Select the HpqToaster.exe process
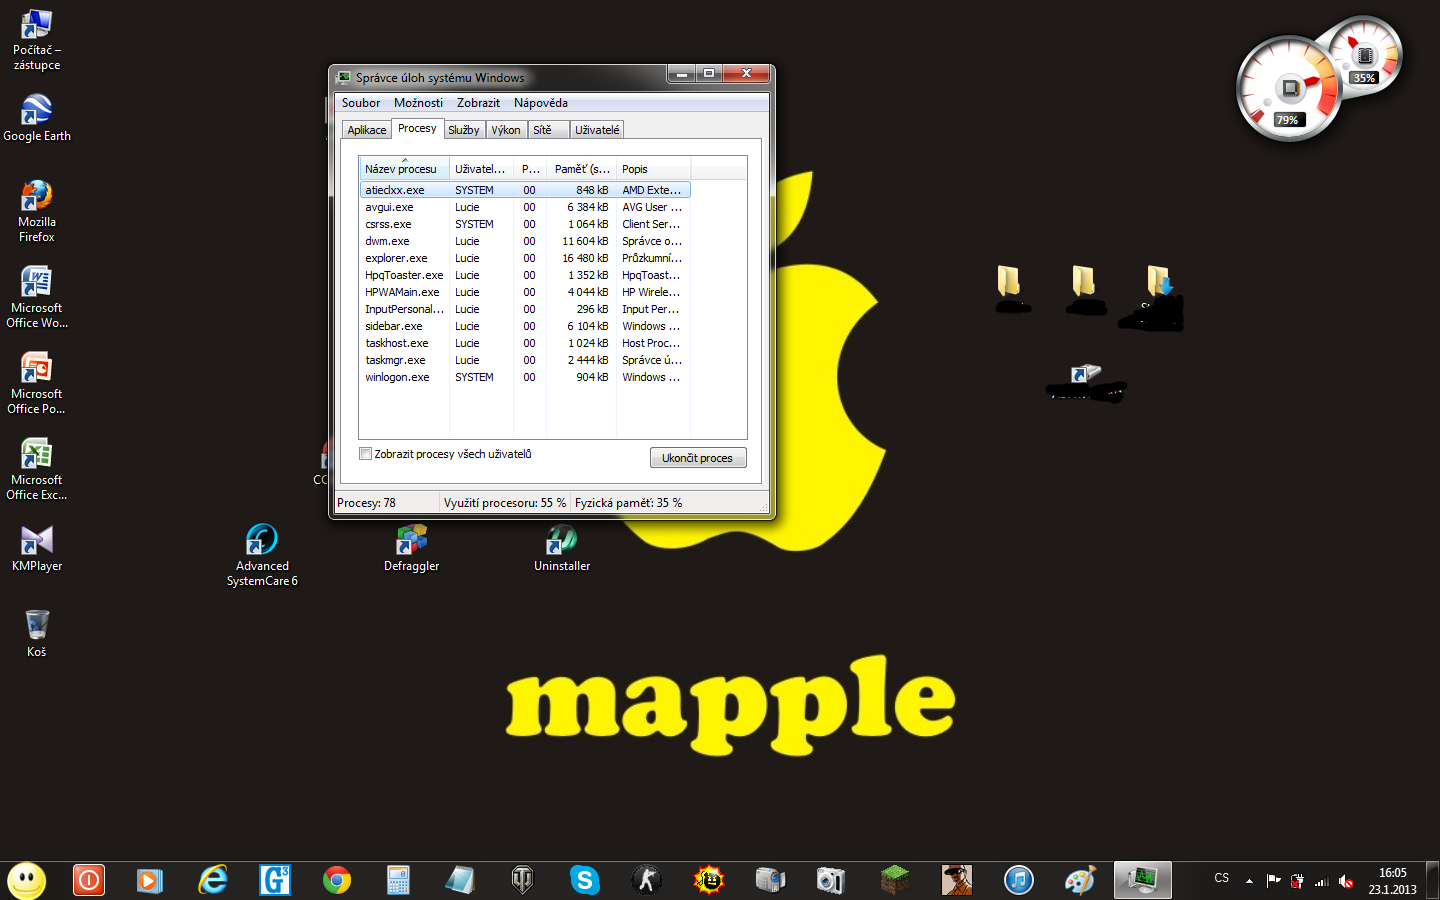 click(524, 275)
